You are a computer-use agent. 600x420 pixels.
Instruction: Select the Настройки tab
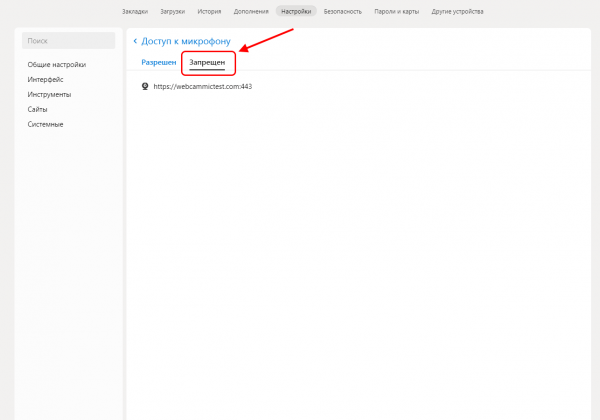click(296, 11)
